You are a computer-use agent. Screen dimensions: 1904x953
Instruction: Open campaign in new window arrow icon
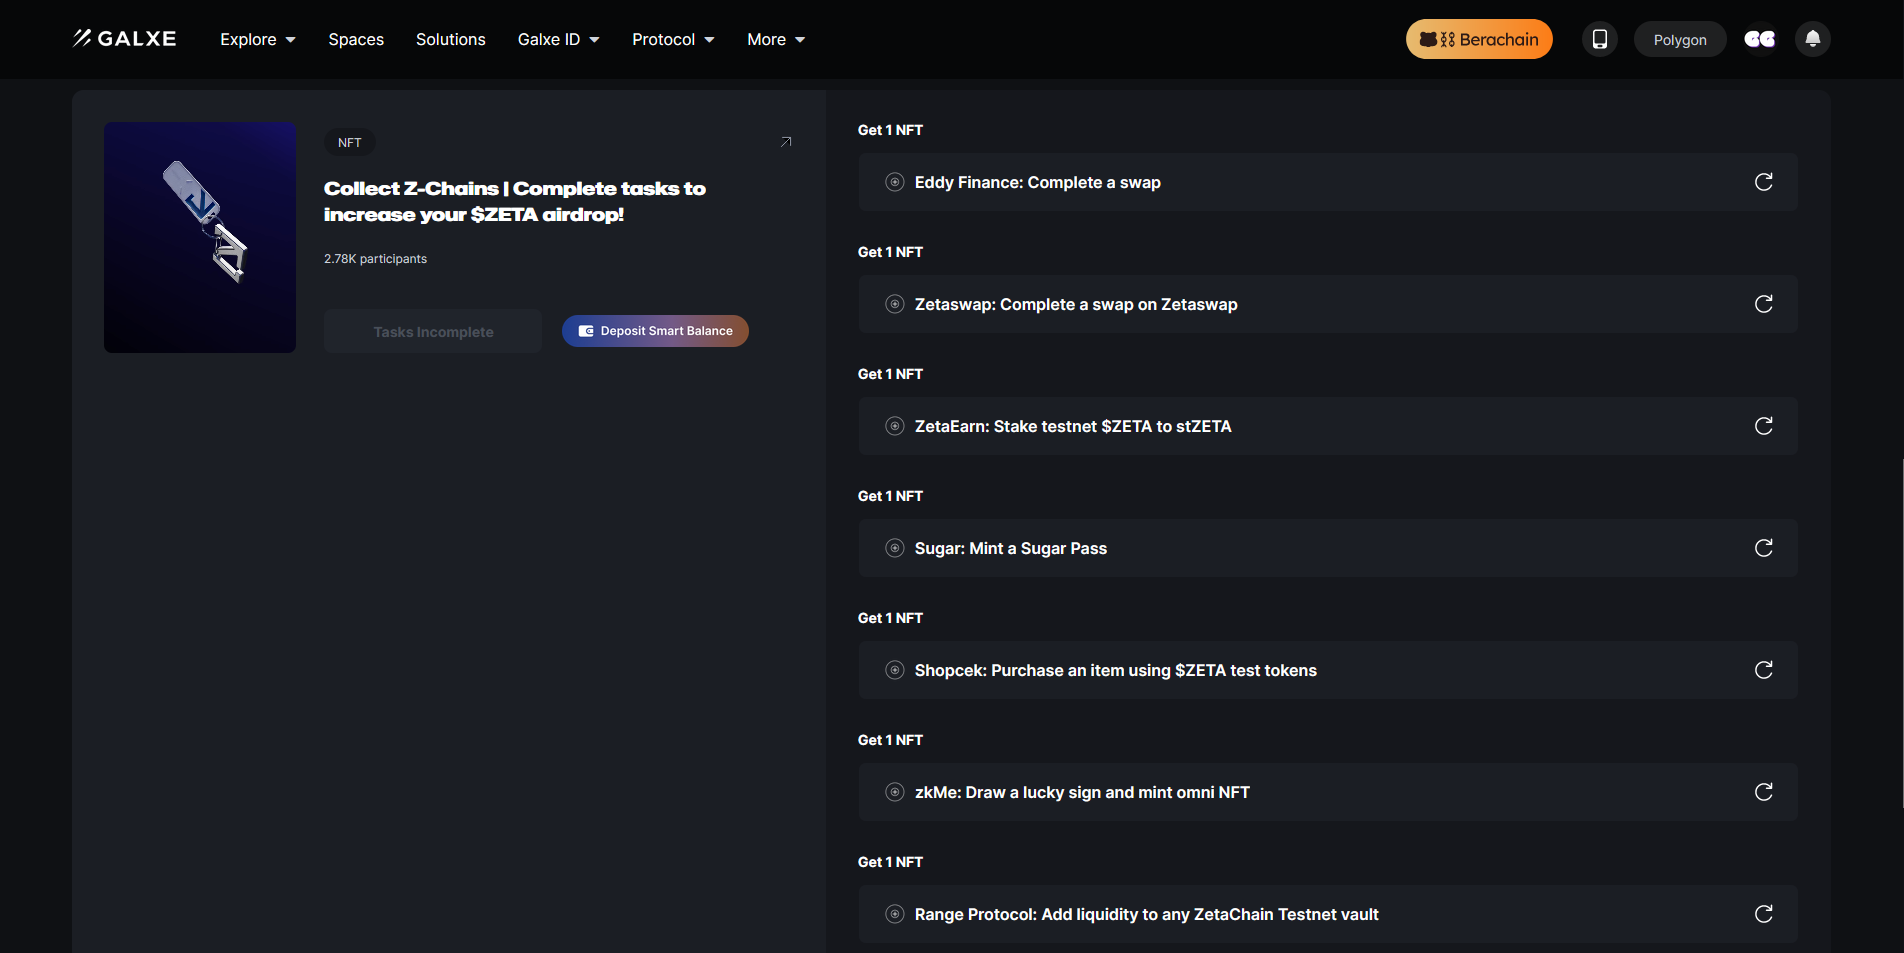click(786, 142)
